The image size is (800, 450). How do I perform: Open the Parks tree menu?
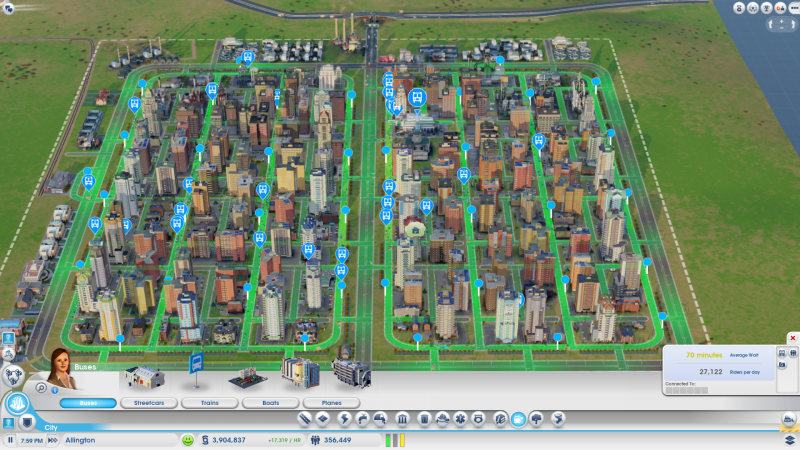click(x=537, y=419)
